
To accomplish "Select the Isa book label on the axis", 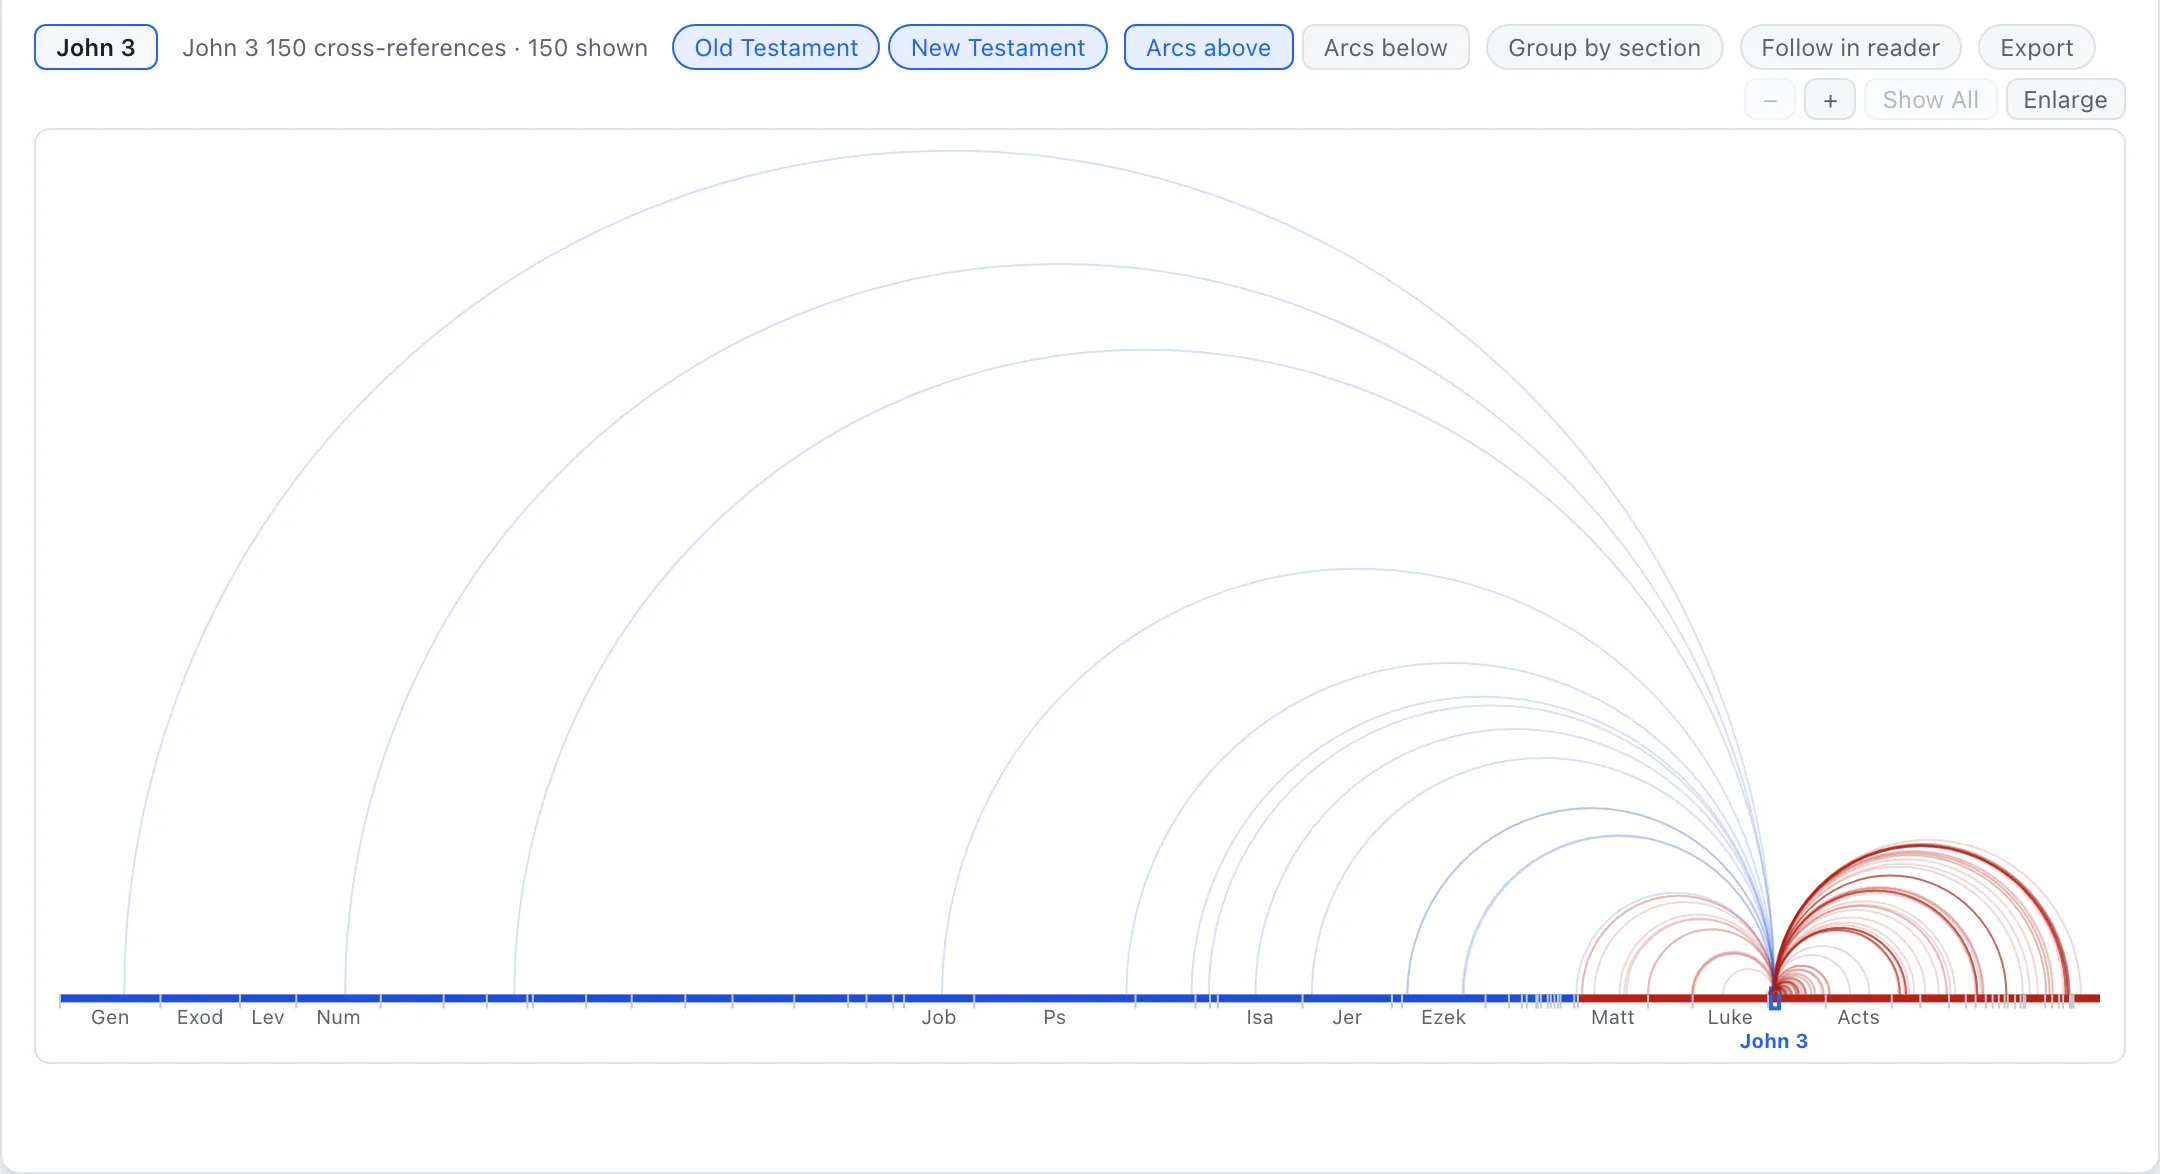I will tap(1259, 1017).
